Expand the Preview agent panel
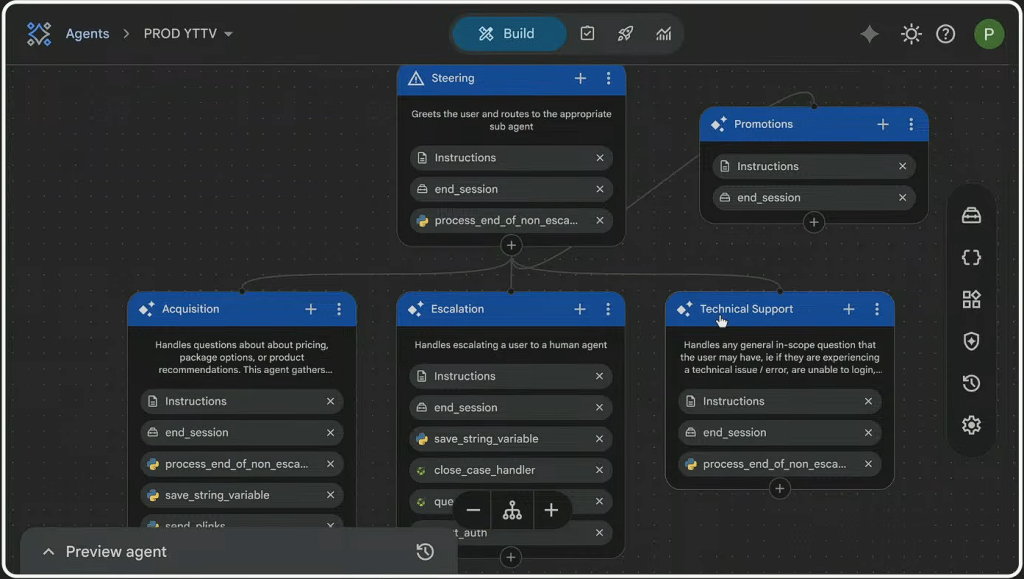The image size is (1024, 579). pos(48,552)
